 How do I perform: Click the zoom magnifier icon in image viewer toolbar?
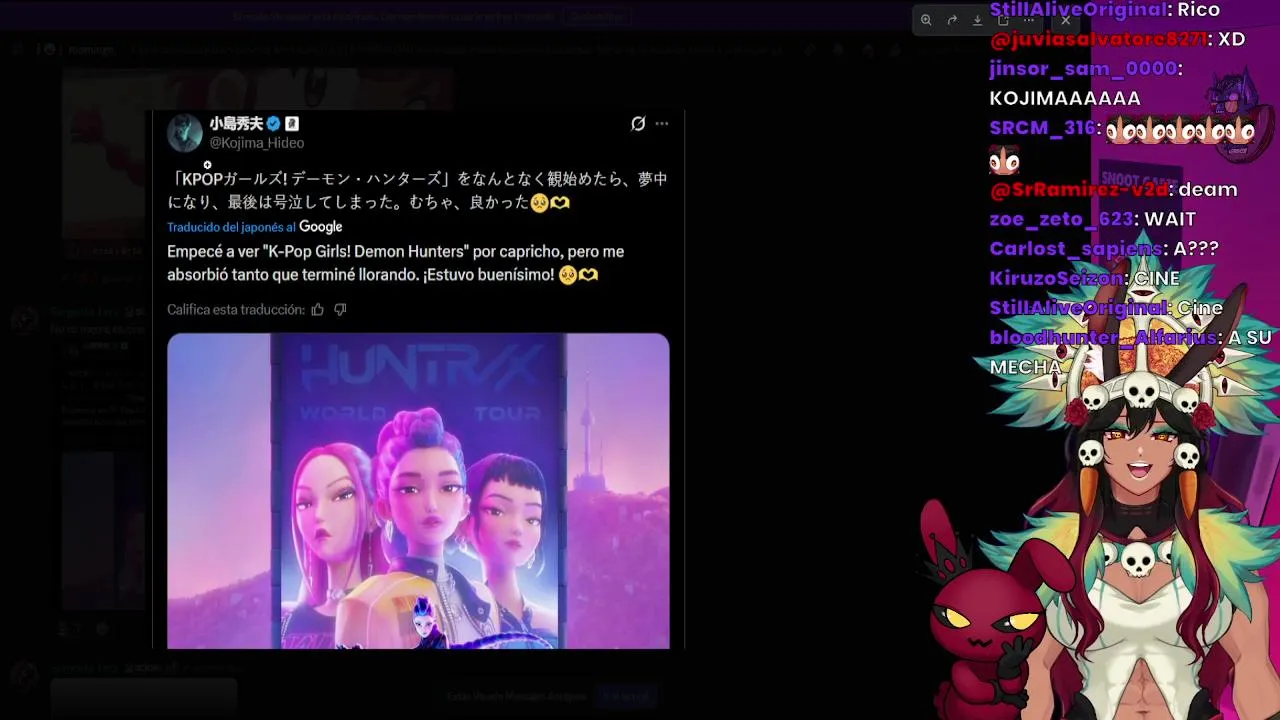[926, 20]
